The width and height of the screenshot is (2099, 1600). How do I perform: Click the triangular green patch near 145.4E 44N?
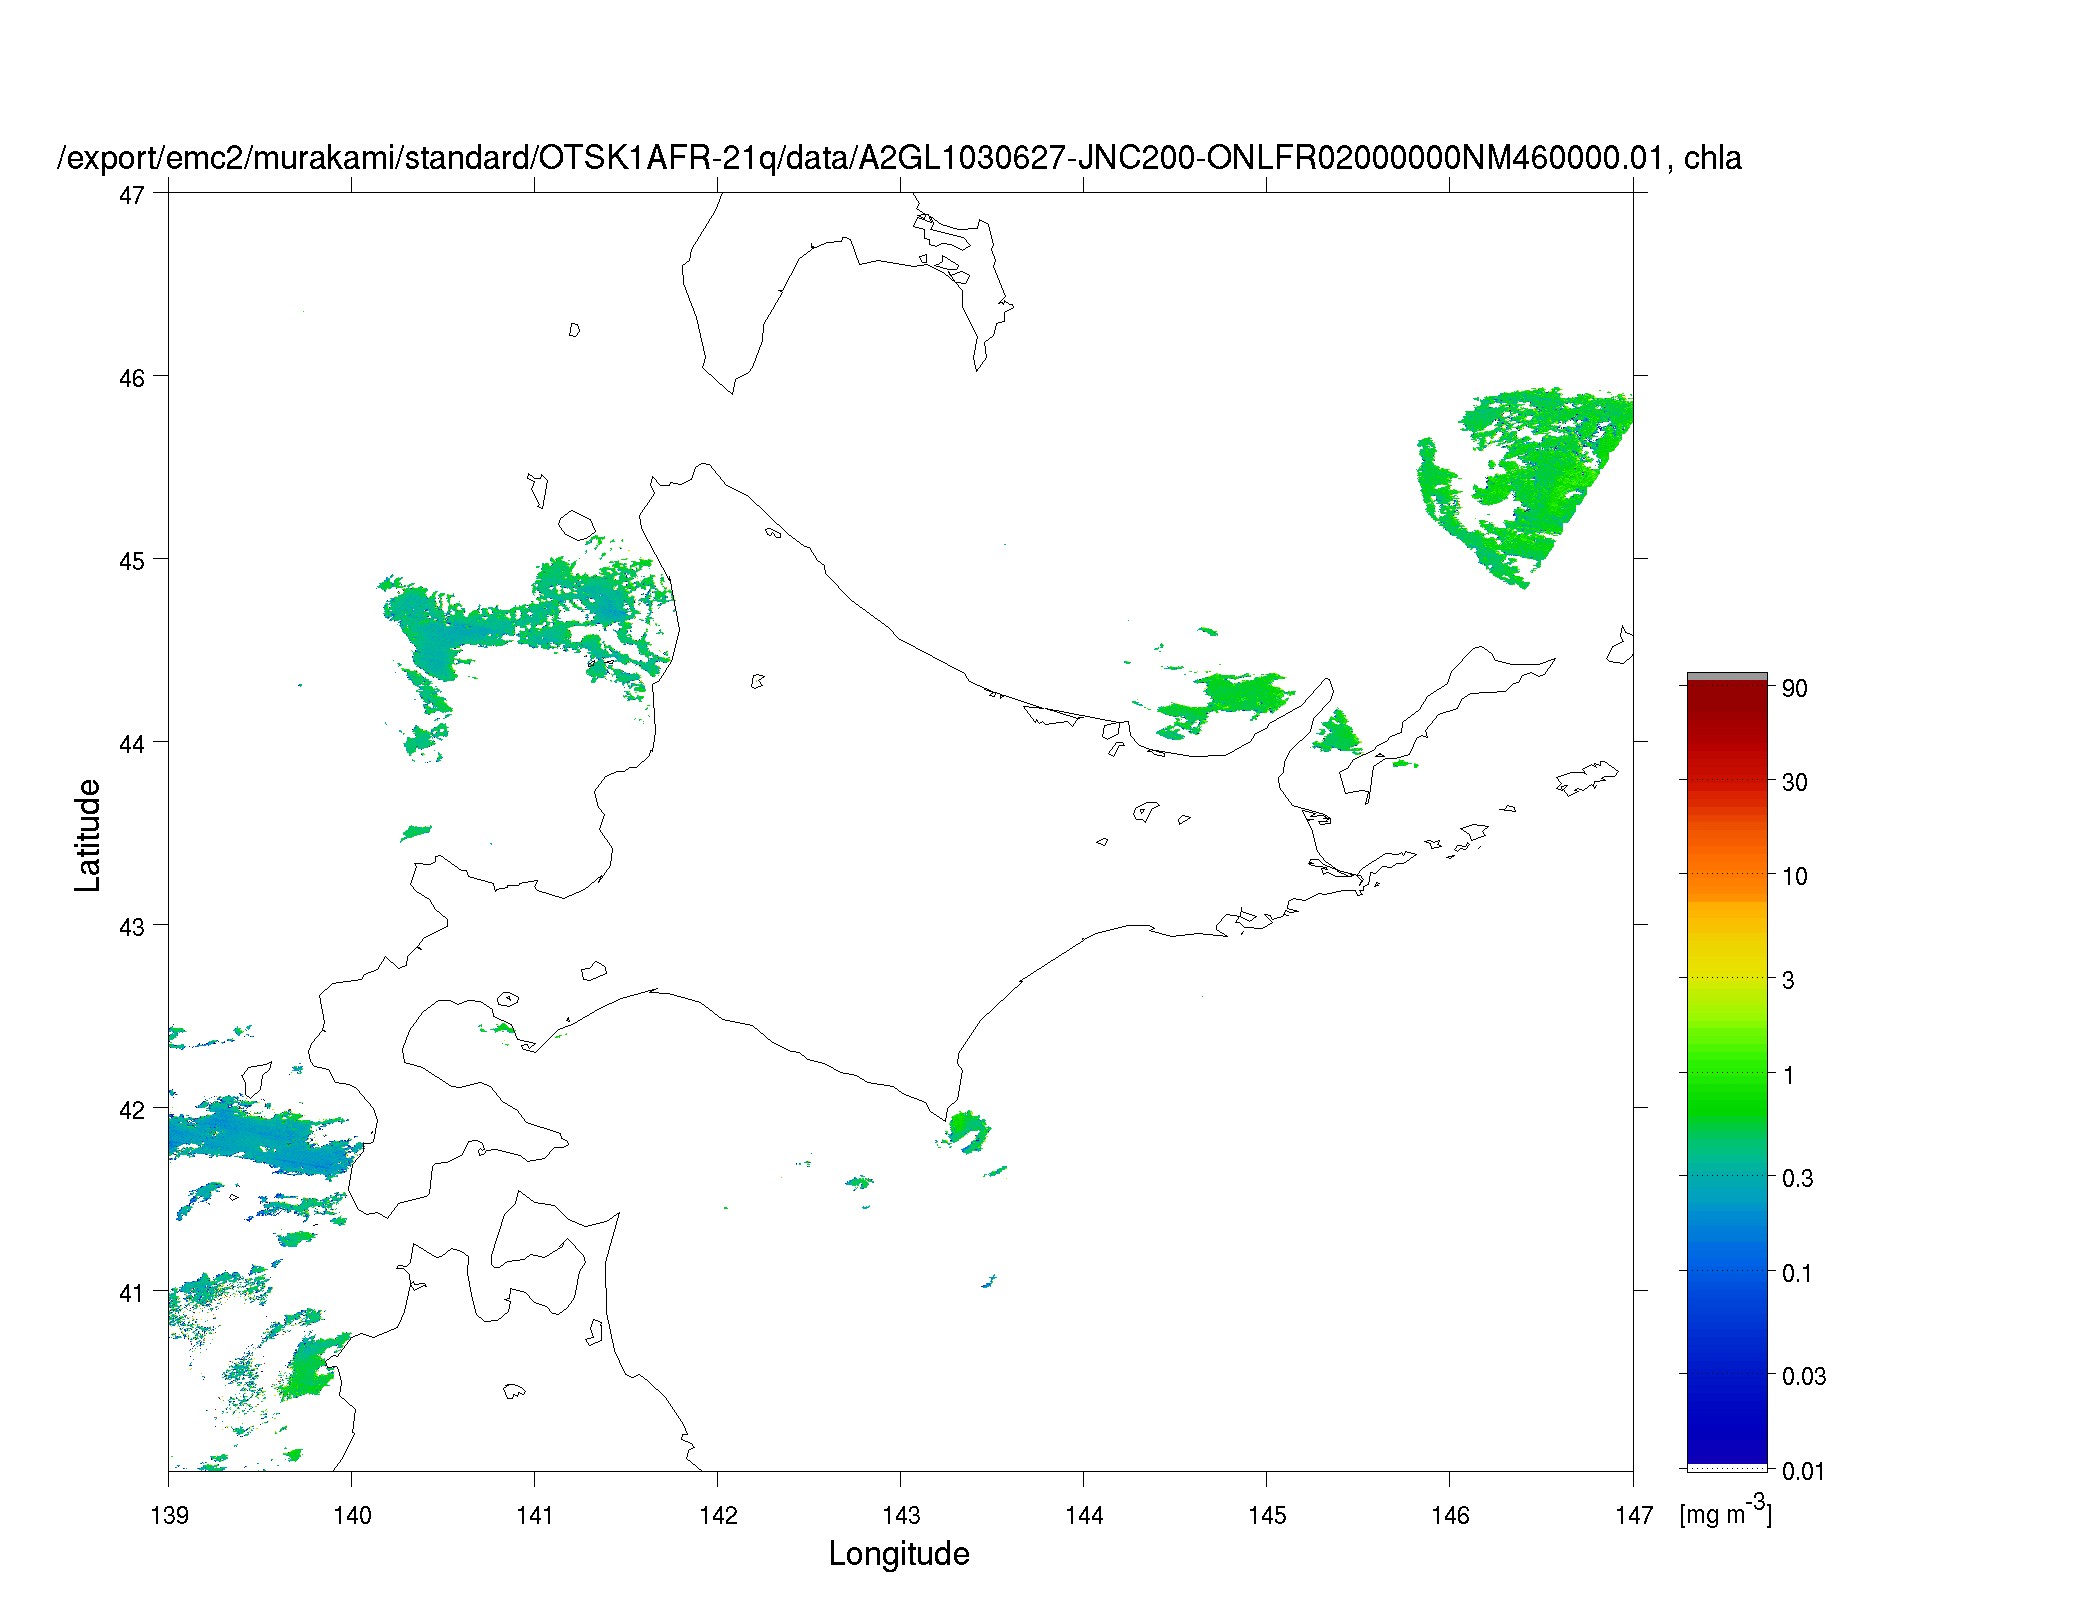pyautogui.click(x=1336, y=733)
